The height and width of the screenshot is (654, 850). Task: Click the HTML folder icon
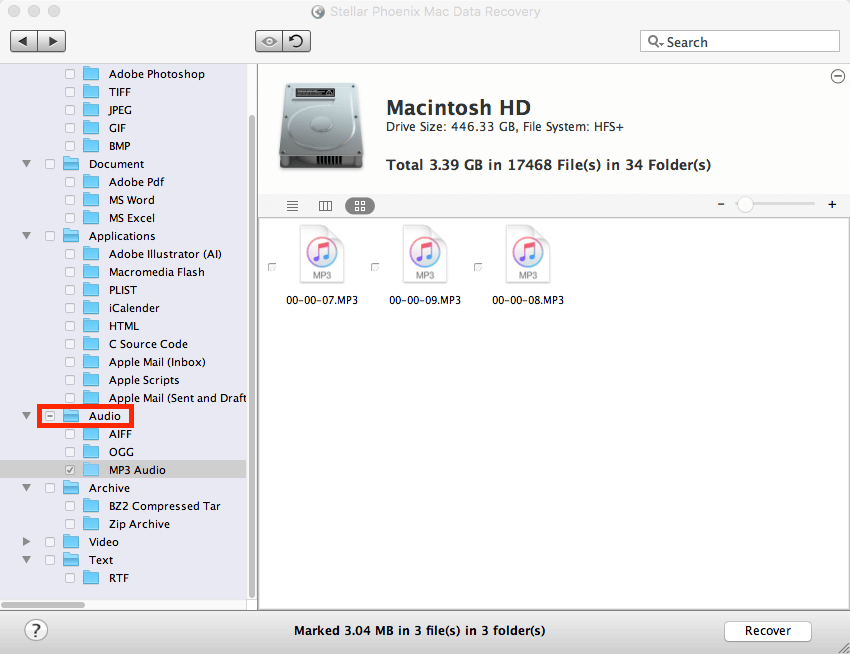(x=91, y=325)
